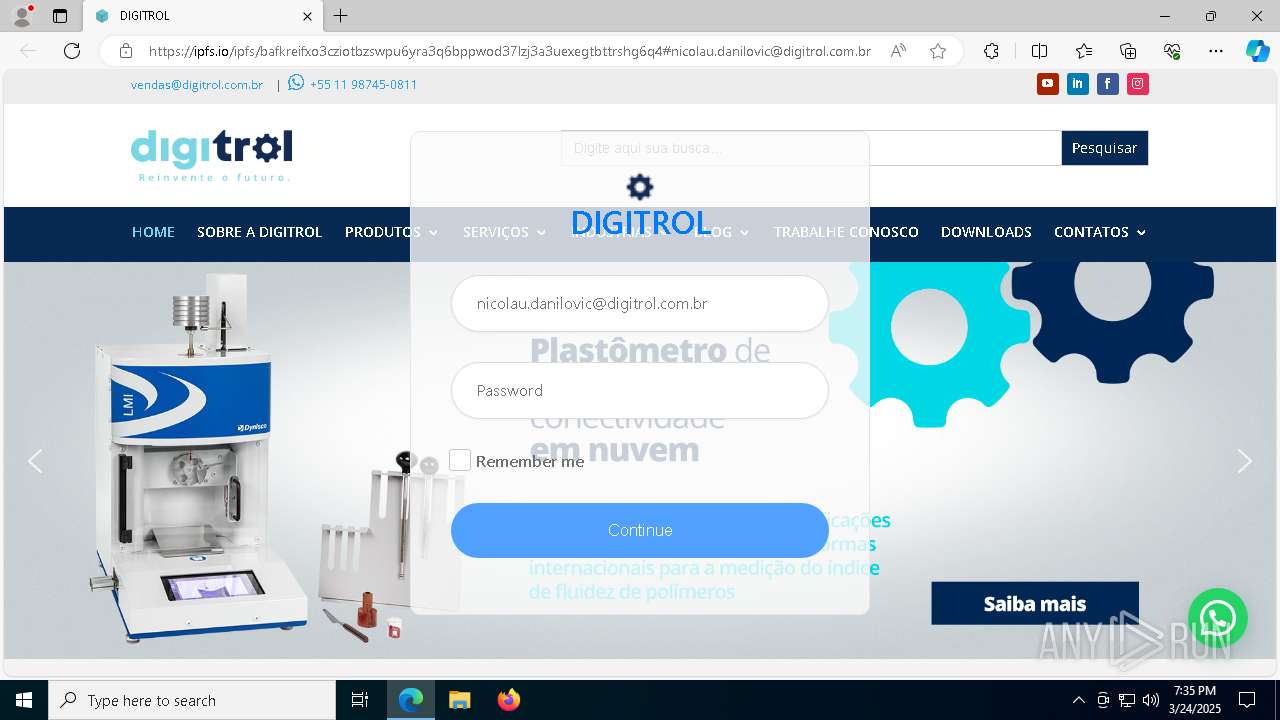Screen dimensions: 1280x720
Task: Open clock showing 7:35 PM
Action: point(1196,700)
